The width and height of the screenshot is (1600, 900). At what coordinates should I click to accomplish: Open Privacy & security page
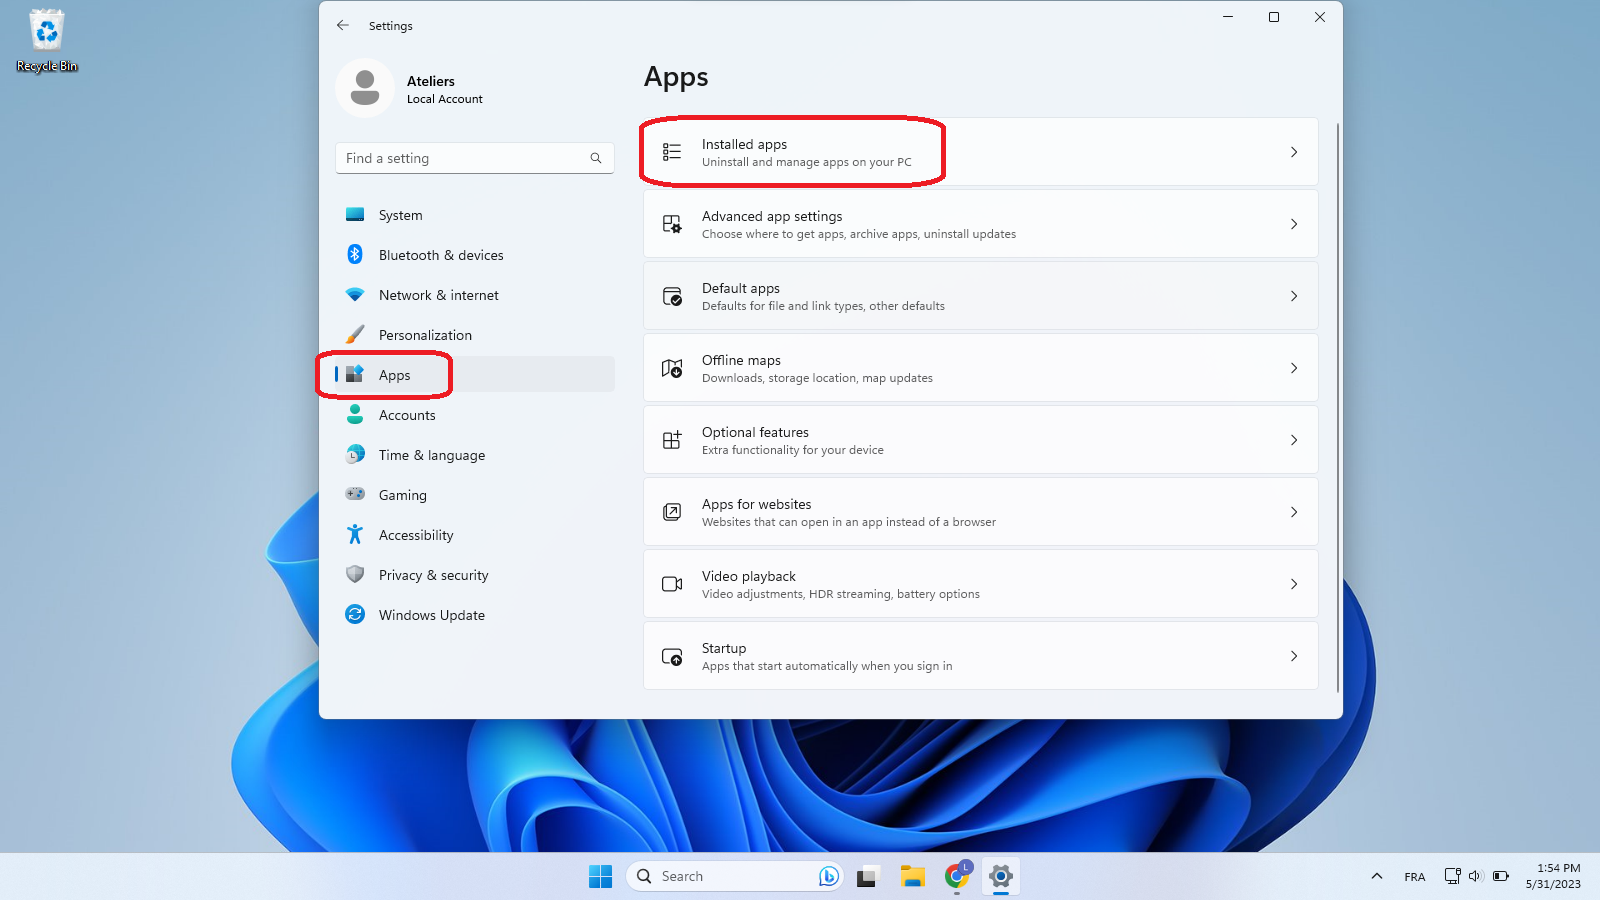click(433, 575)
